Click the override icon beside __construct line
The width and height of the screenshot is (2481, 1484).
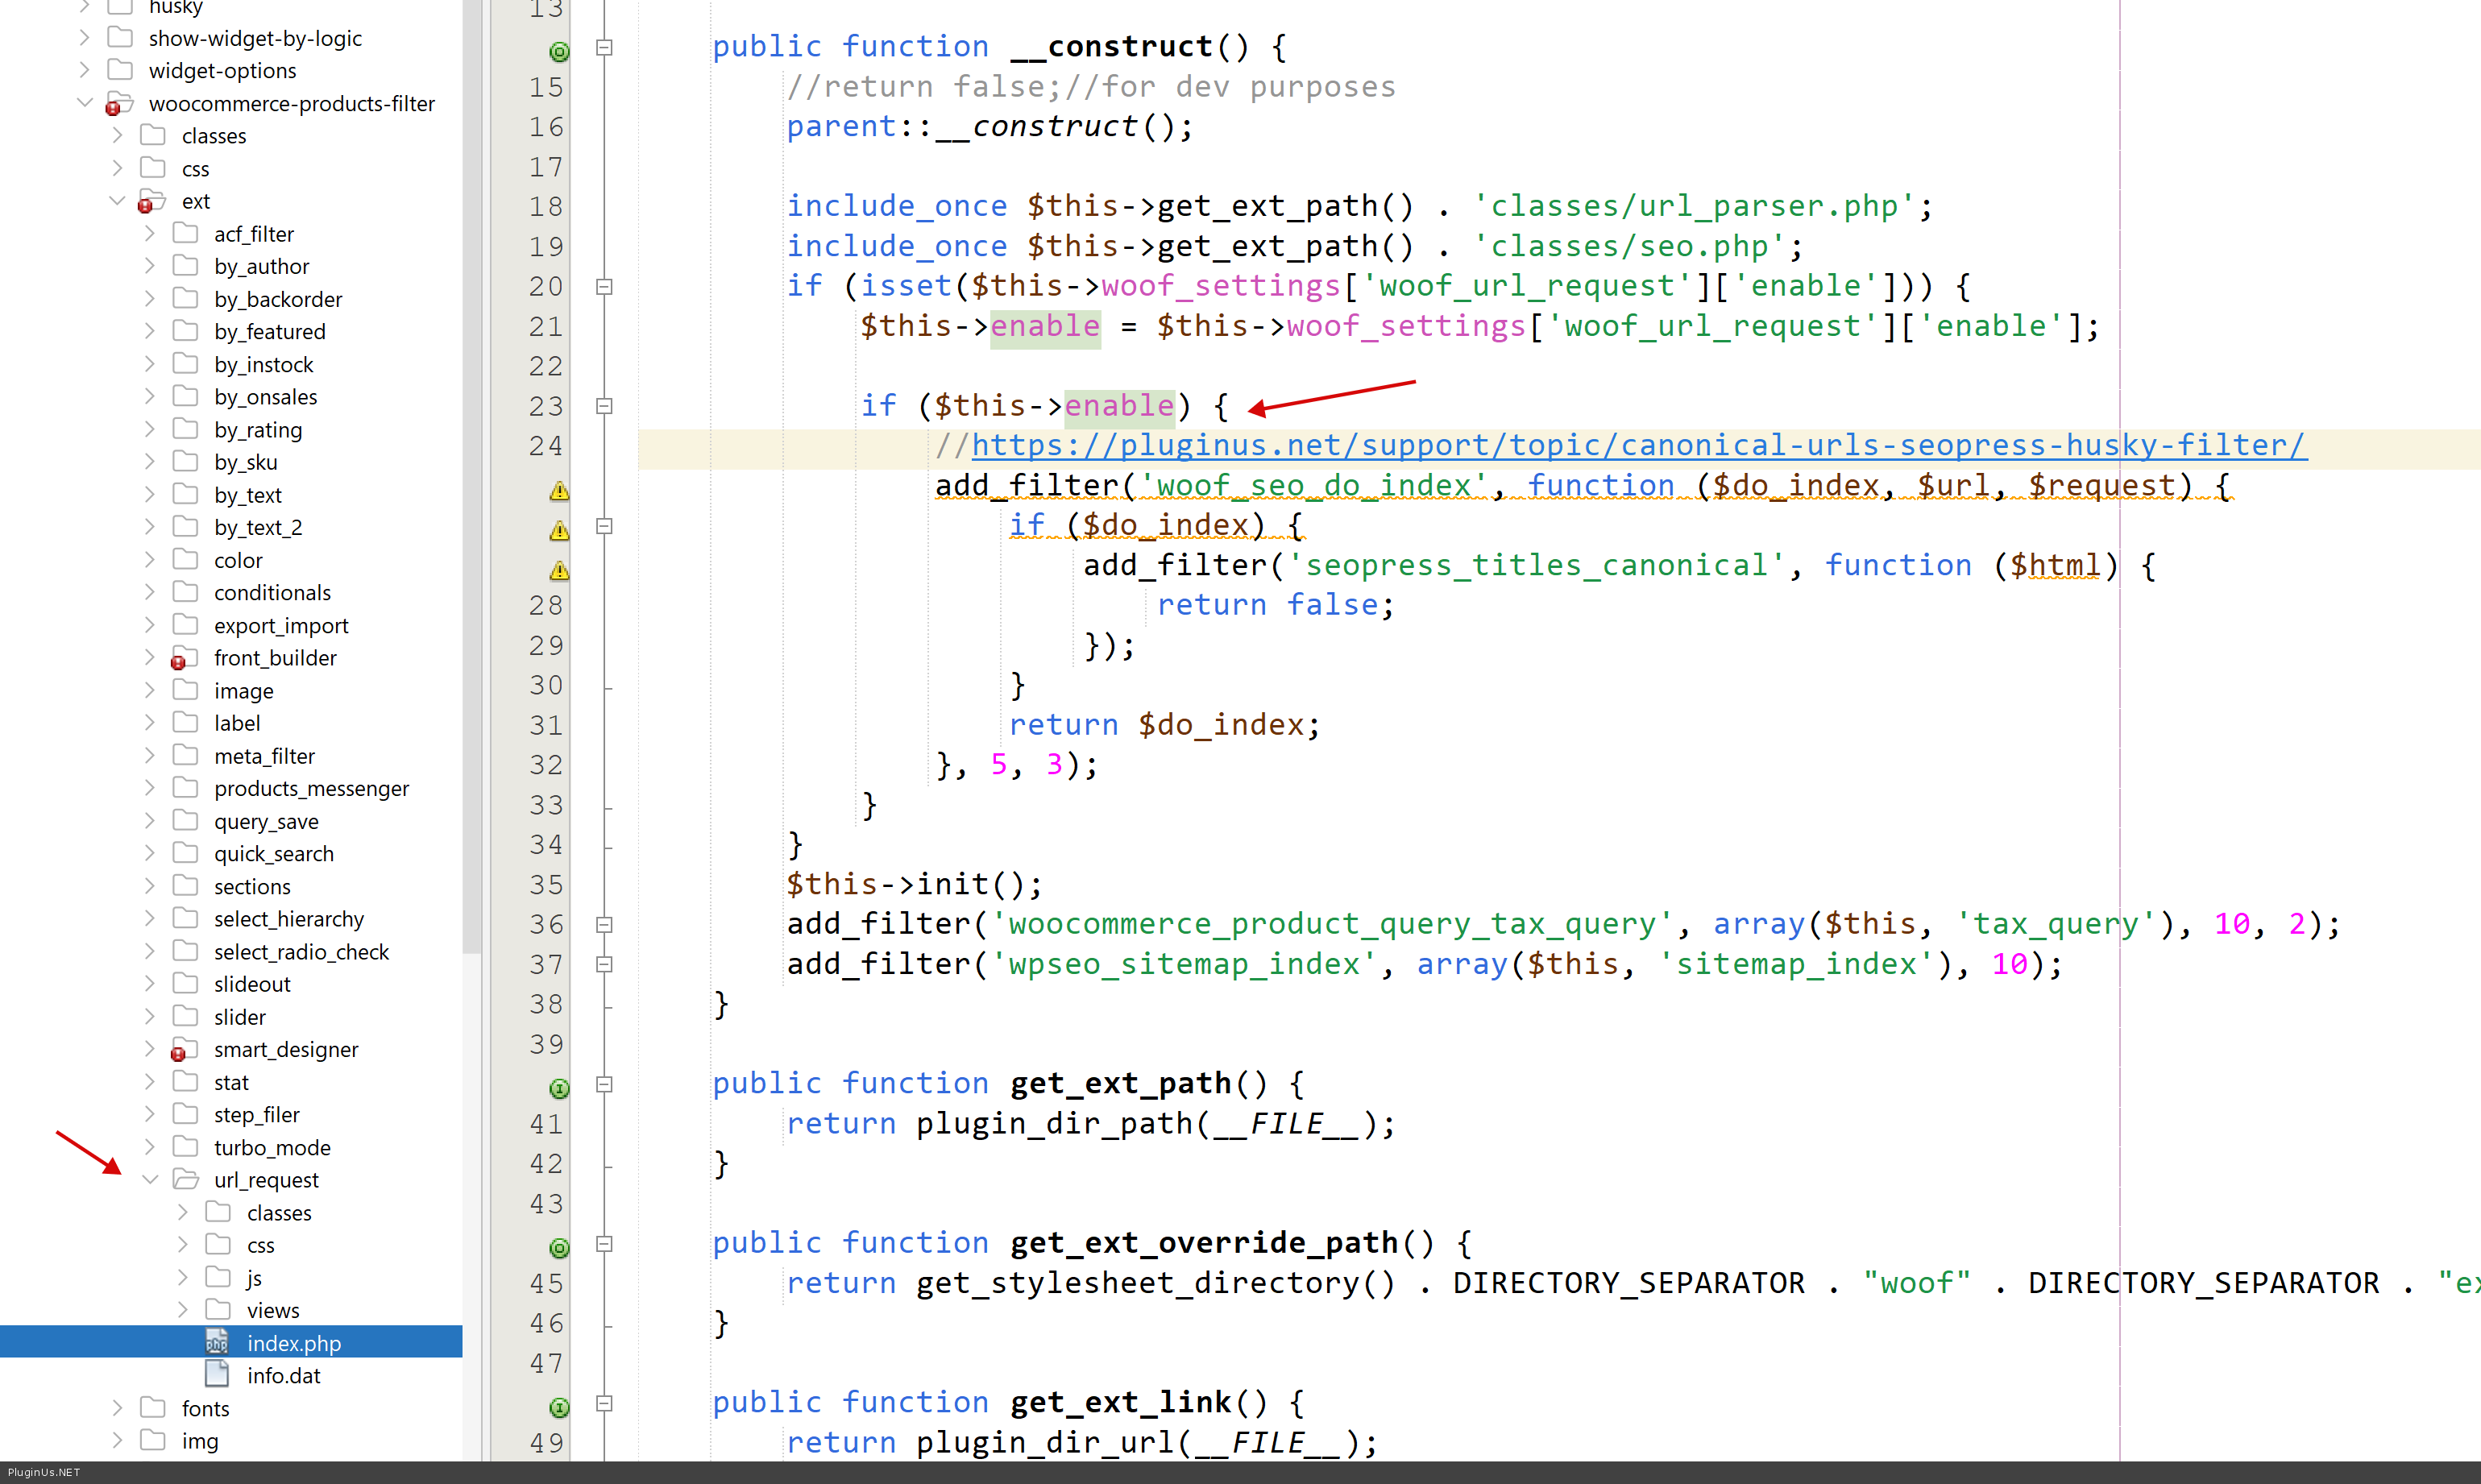click(559, 51)
